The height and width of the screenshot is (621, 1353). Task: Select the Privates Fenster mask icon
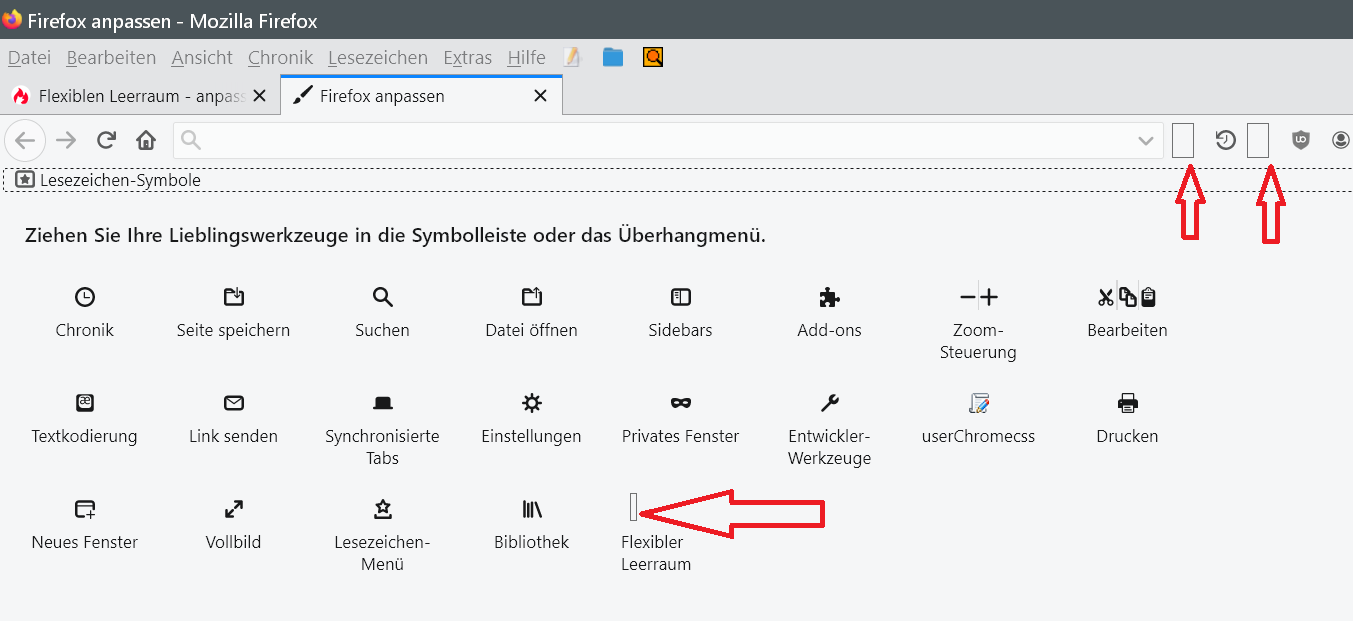[680, 403]
